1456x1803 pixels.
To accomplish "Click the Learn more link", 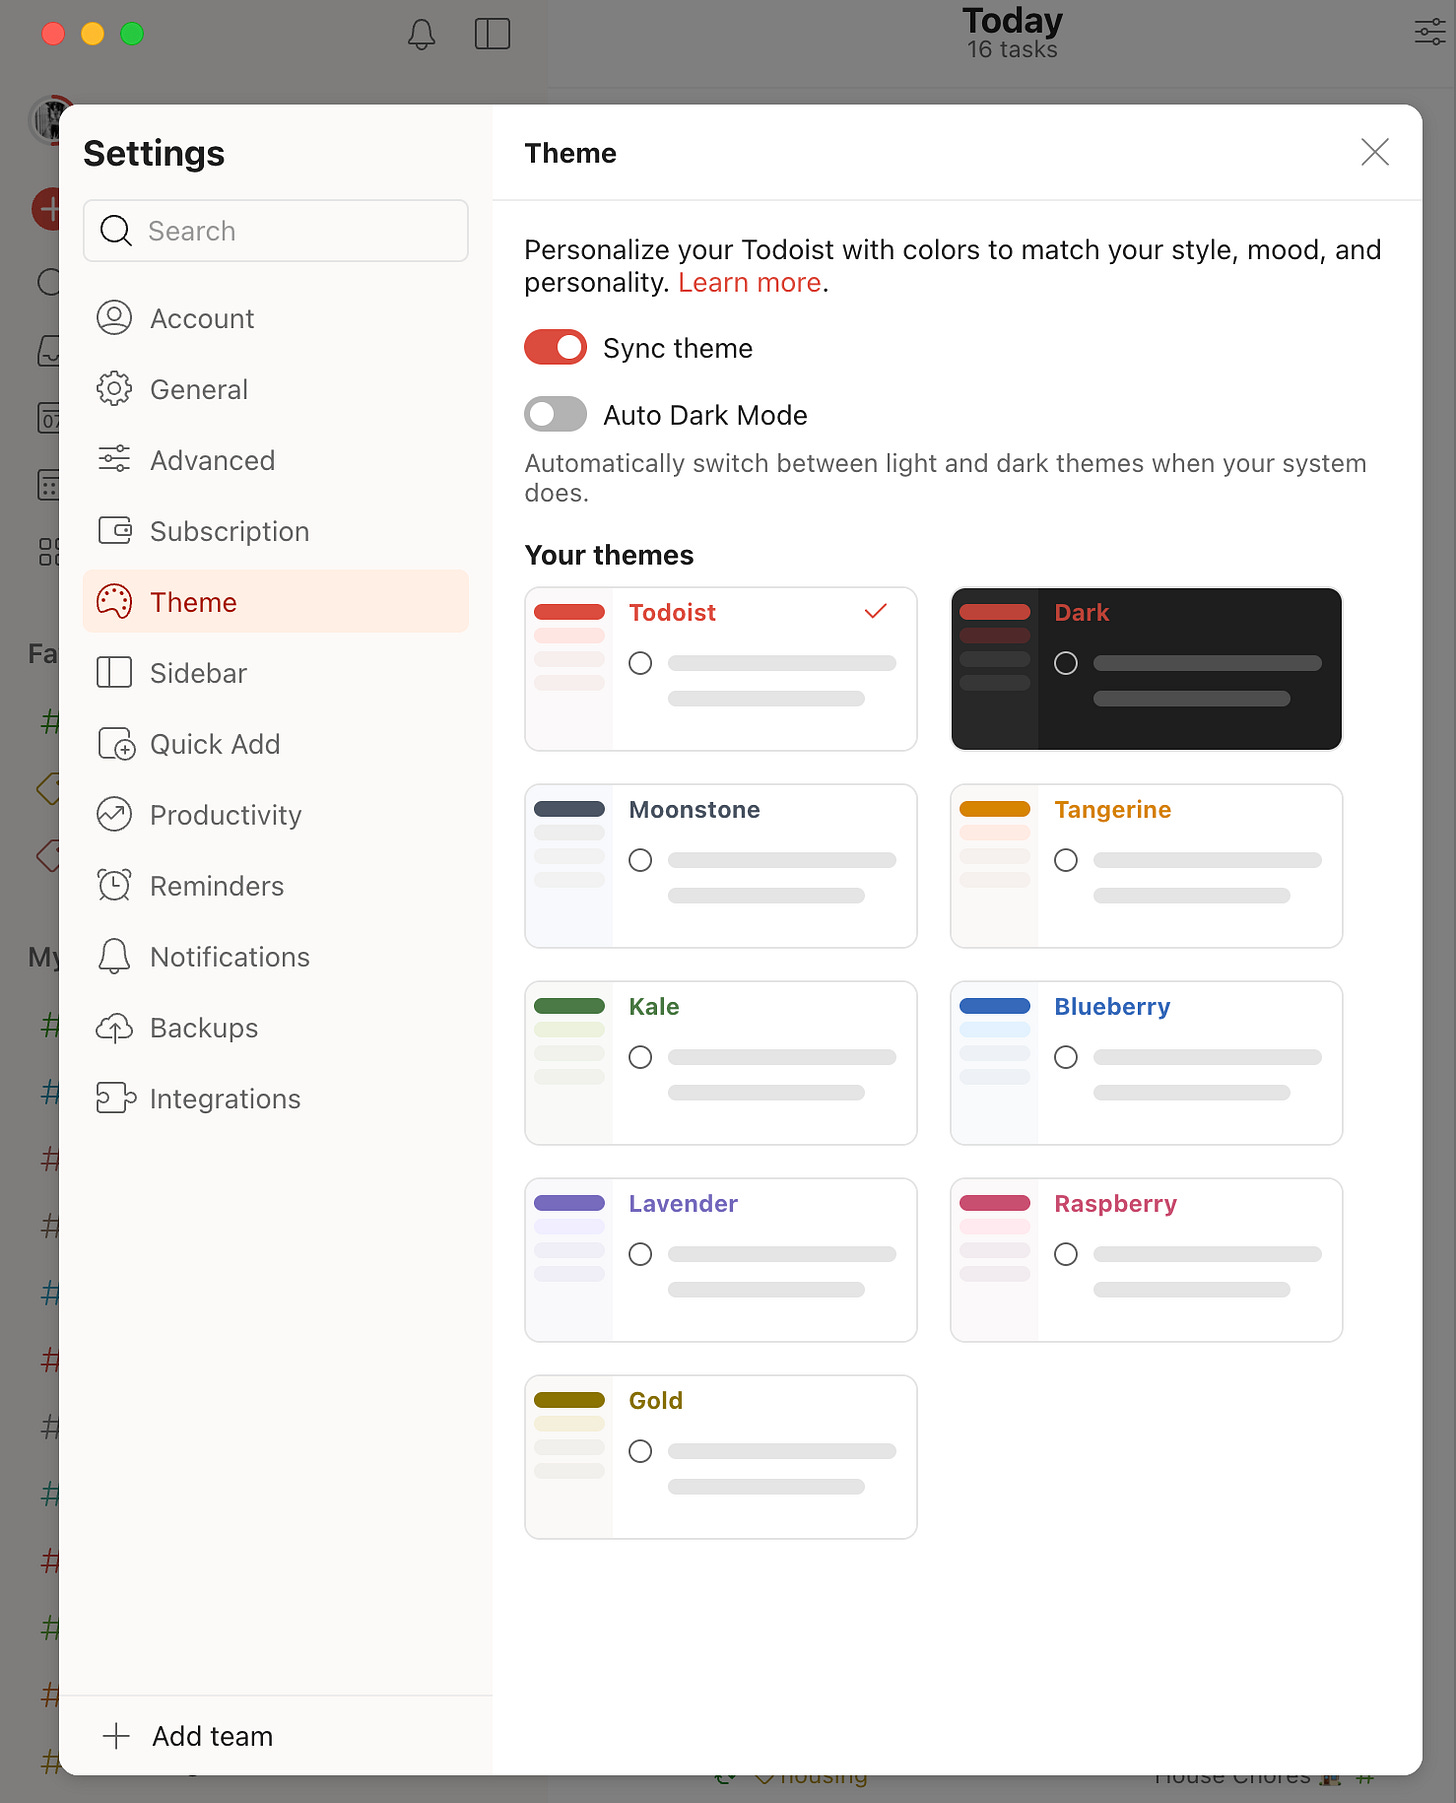I will click(749, 283).
